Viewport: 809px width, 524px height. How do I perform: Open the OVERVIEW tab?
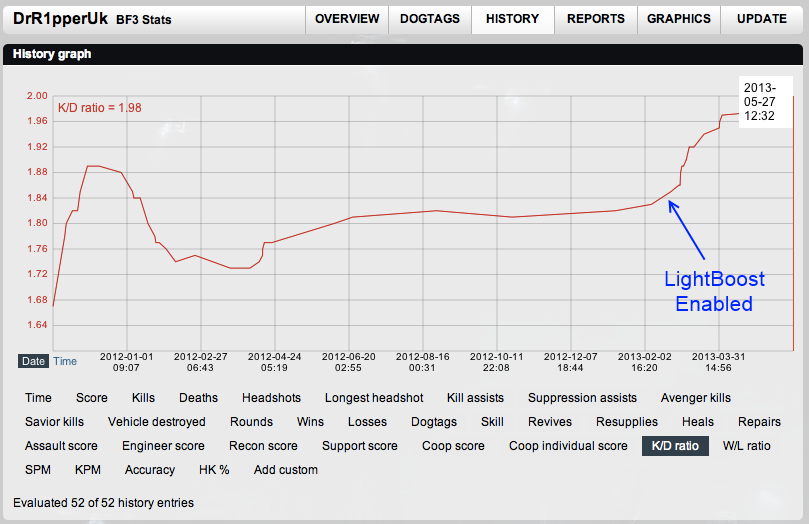coord(347,19)
